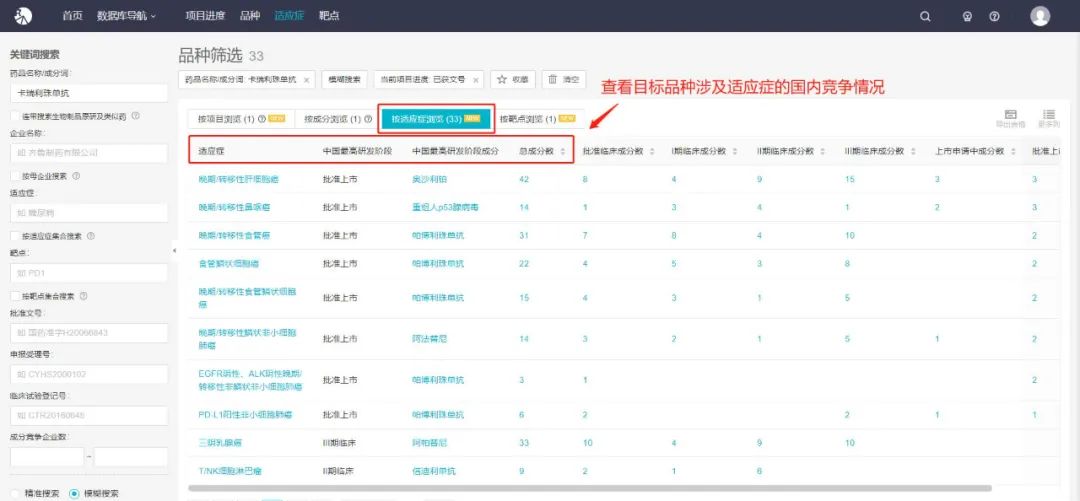The height and width of the screenshot is (501, 1080).
Task: Click the site logo in top bar
Action: coord(25,15)
